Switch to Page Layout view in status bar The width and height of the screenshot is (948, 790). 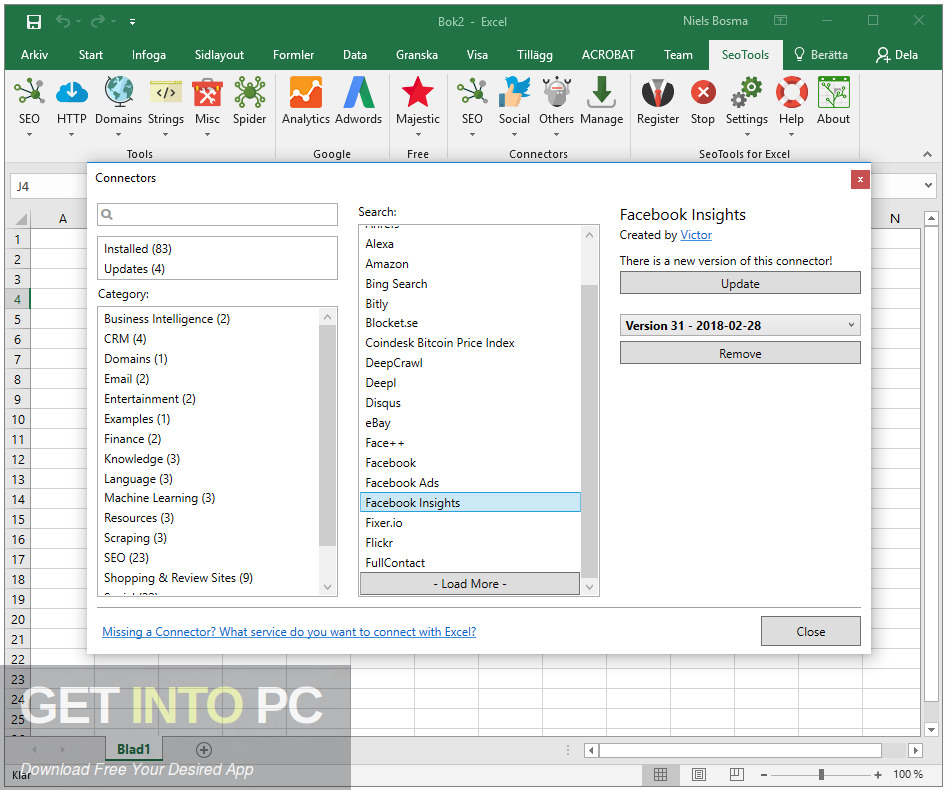(698, 774)
